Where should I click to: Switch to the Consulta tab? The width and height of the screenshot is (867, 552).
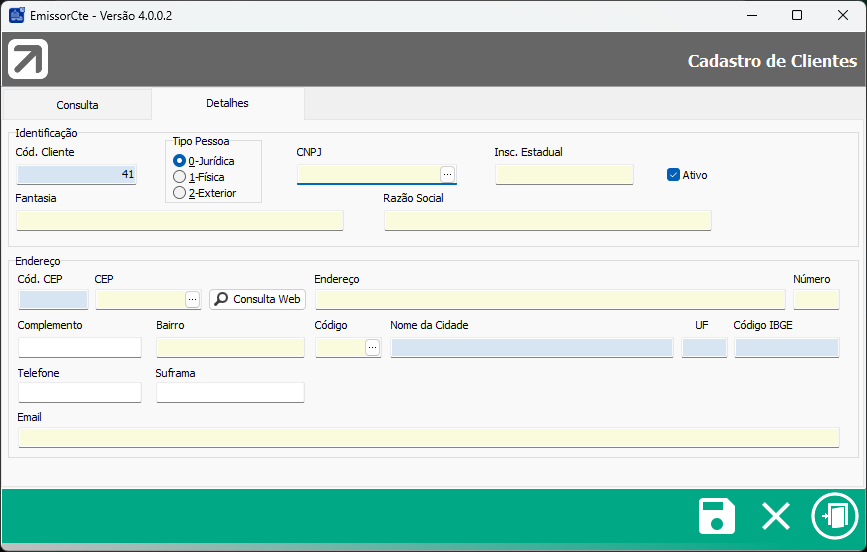tap(77, 104)
